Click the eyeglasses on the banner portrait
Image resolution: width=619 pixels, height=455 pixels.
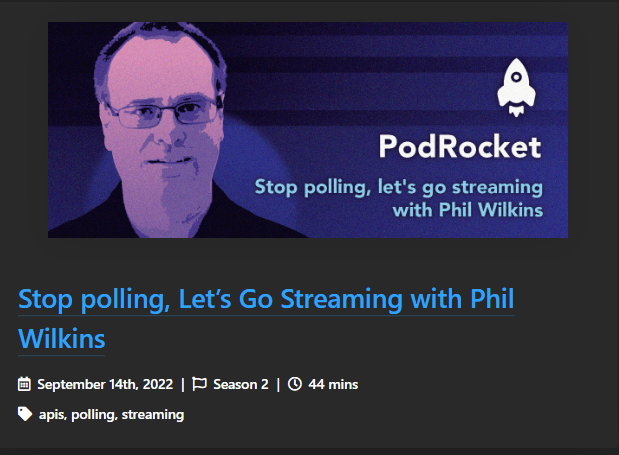point(164,112)
